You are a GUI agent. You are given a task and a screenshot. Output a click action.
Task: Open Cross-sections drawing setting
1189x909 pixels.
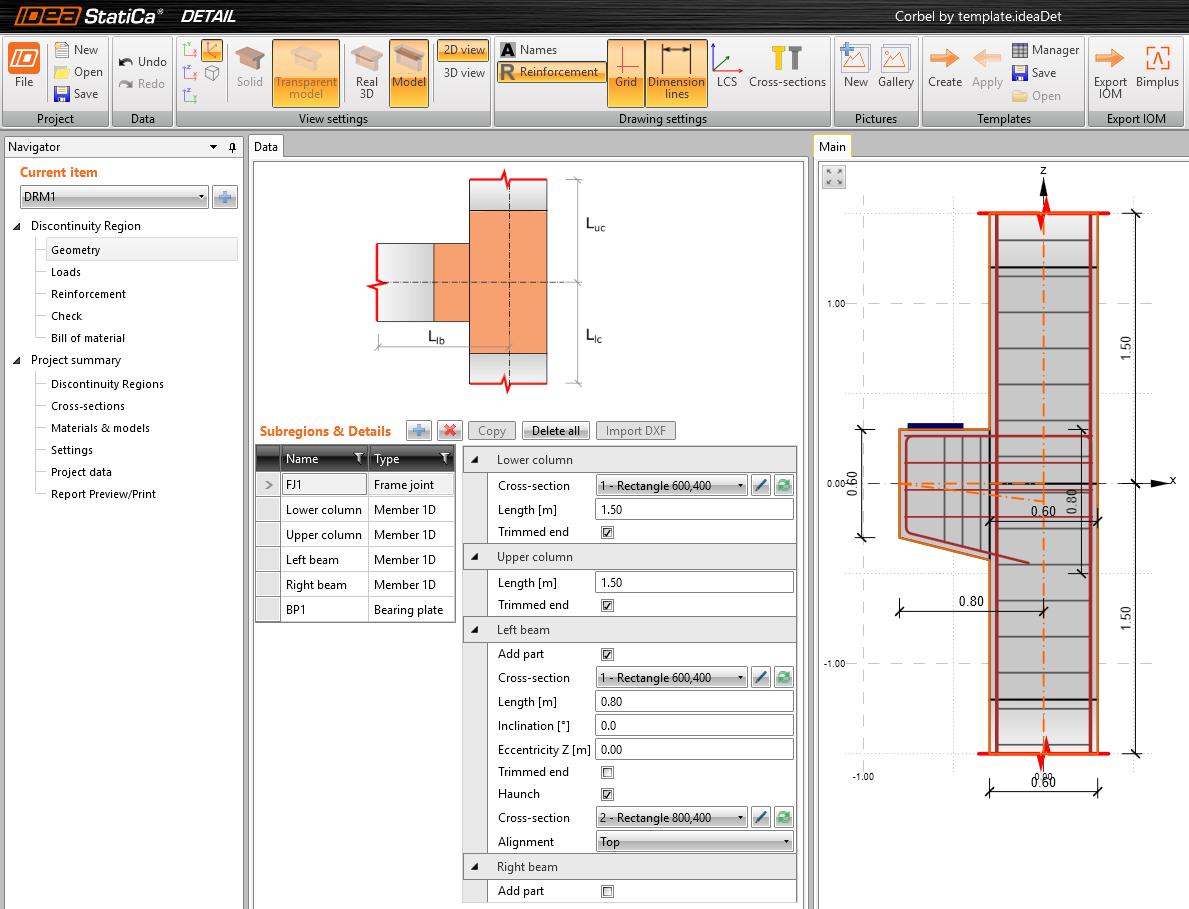coord(787,68)
